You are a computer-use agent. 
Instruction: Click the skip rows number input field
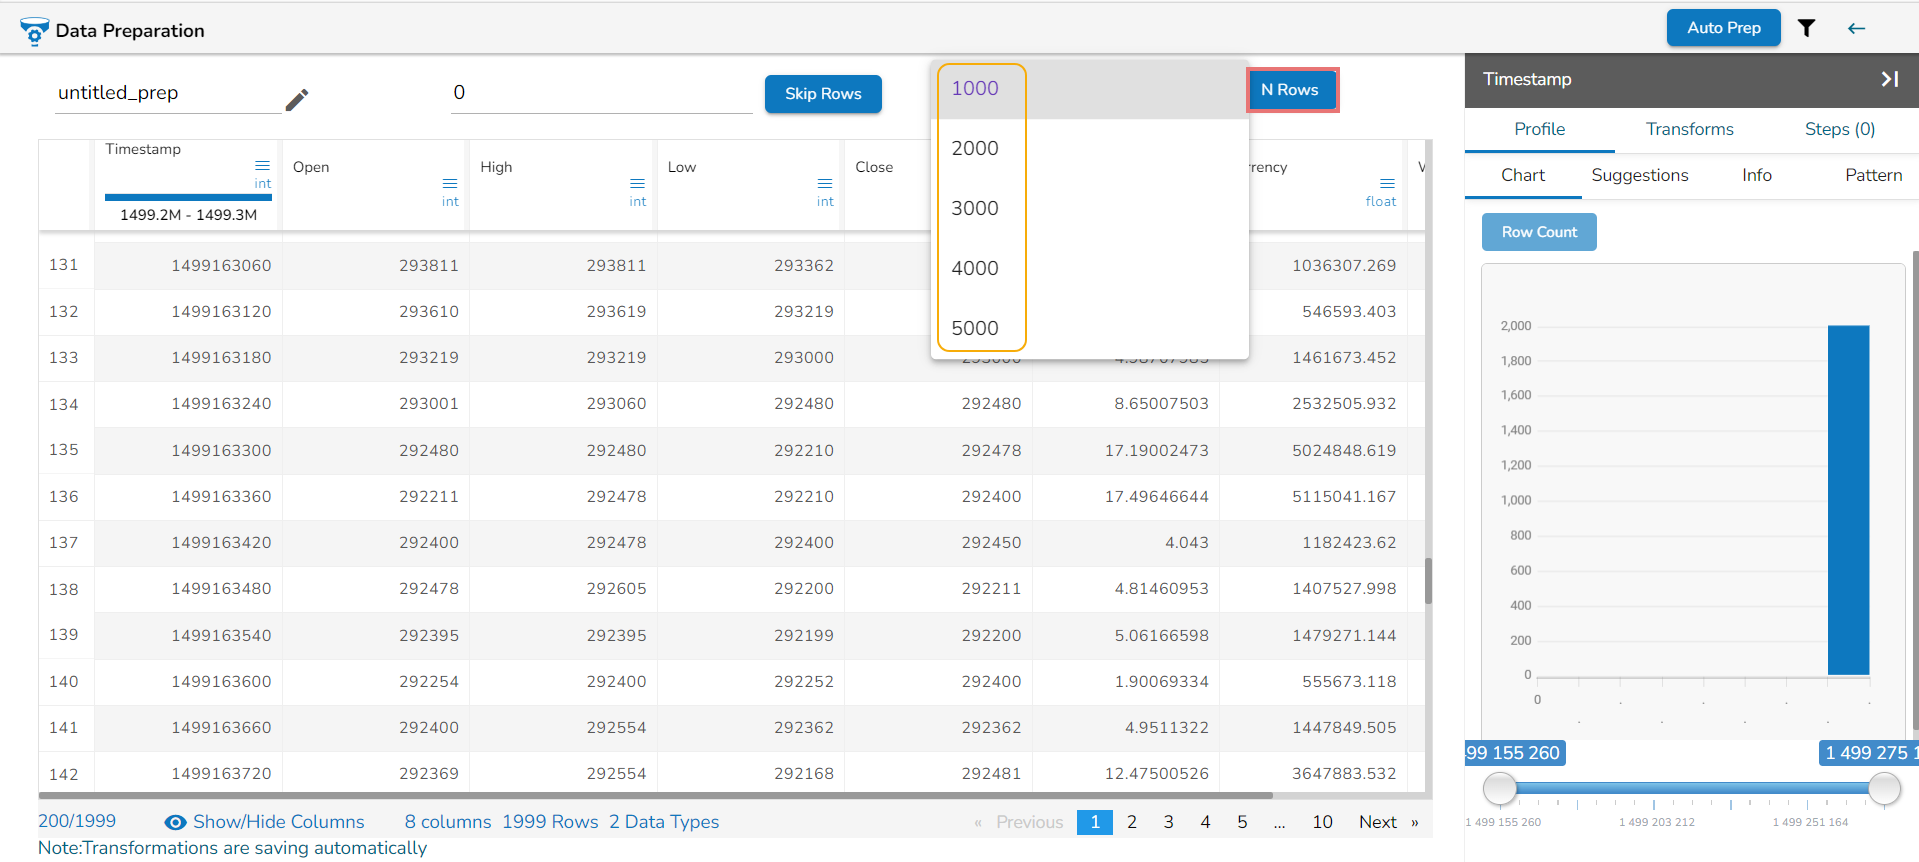click(x=600, y=93)
